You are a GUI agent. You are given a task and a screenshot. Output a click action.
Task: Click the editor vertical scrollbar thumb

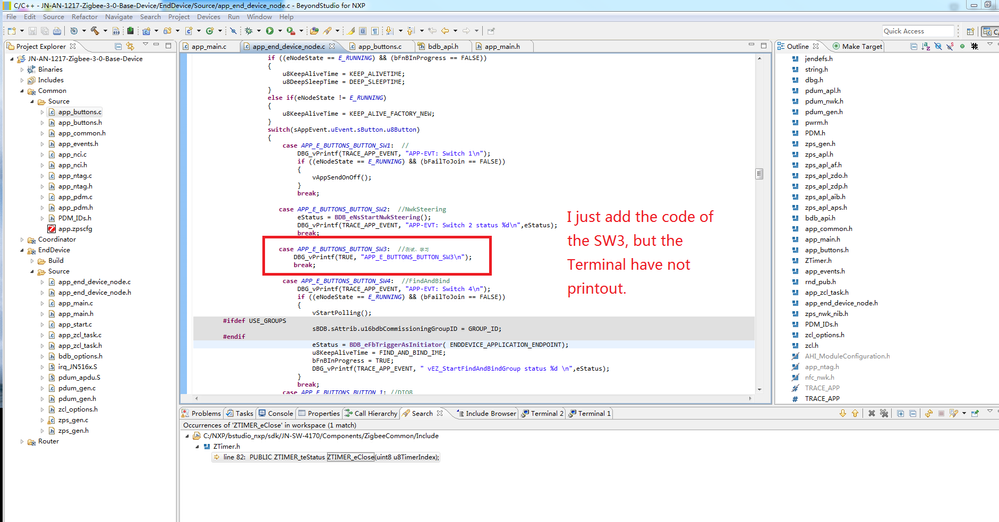(759, 174)
